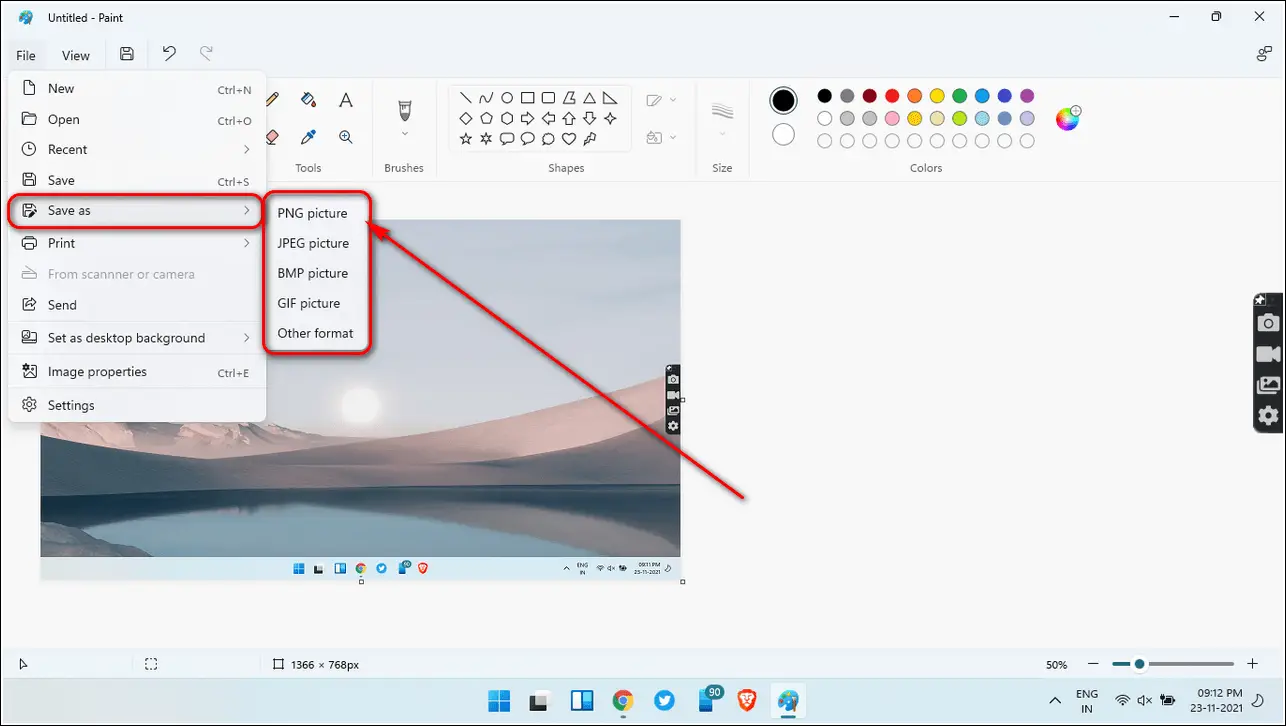
Task: Choose the Curve shape
Action: pos(487,98)
